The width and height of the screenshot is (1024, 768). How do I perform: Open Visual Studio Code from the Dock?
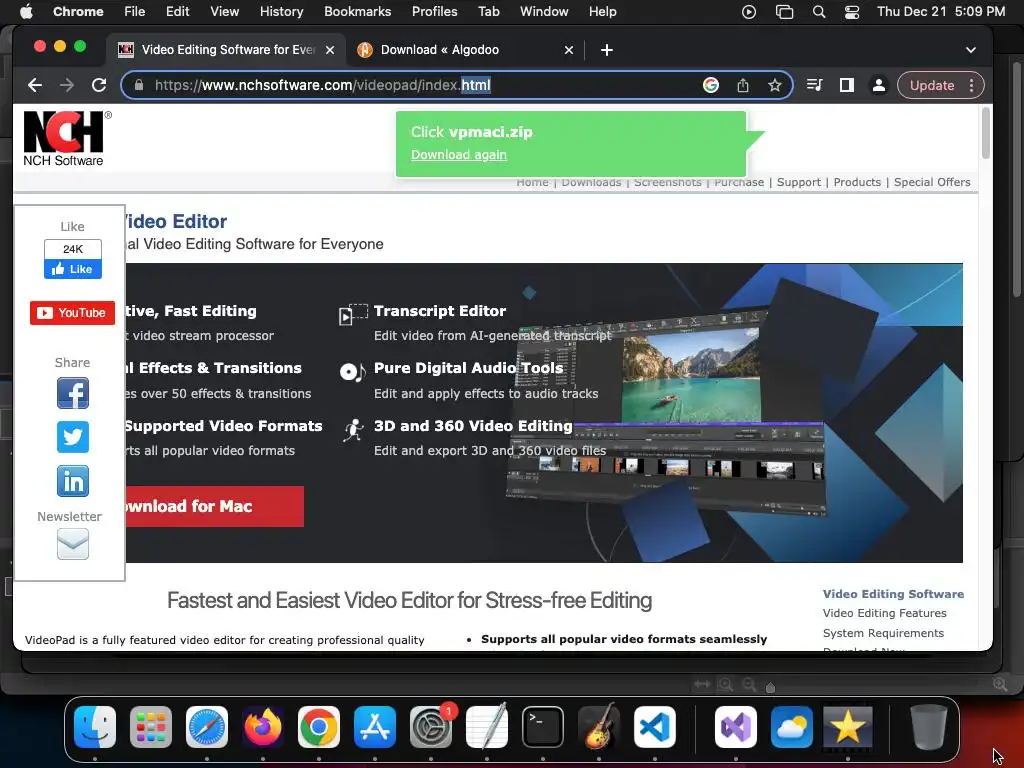coord(654,727)
